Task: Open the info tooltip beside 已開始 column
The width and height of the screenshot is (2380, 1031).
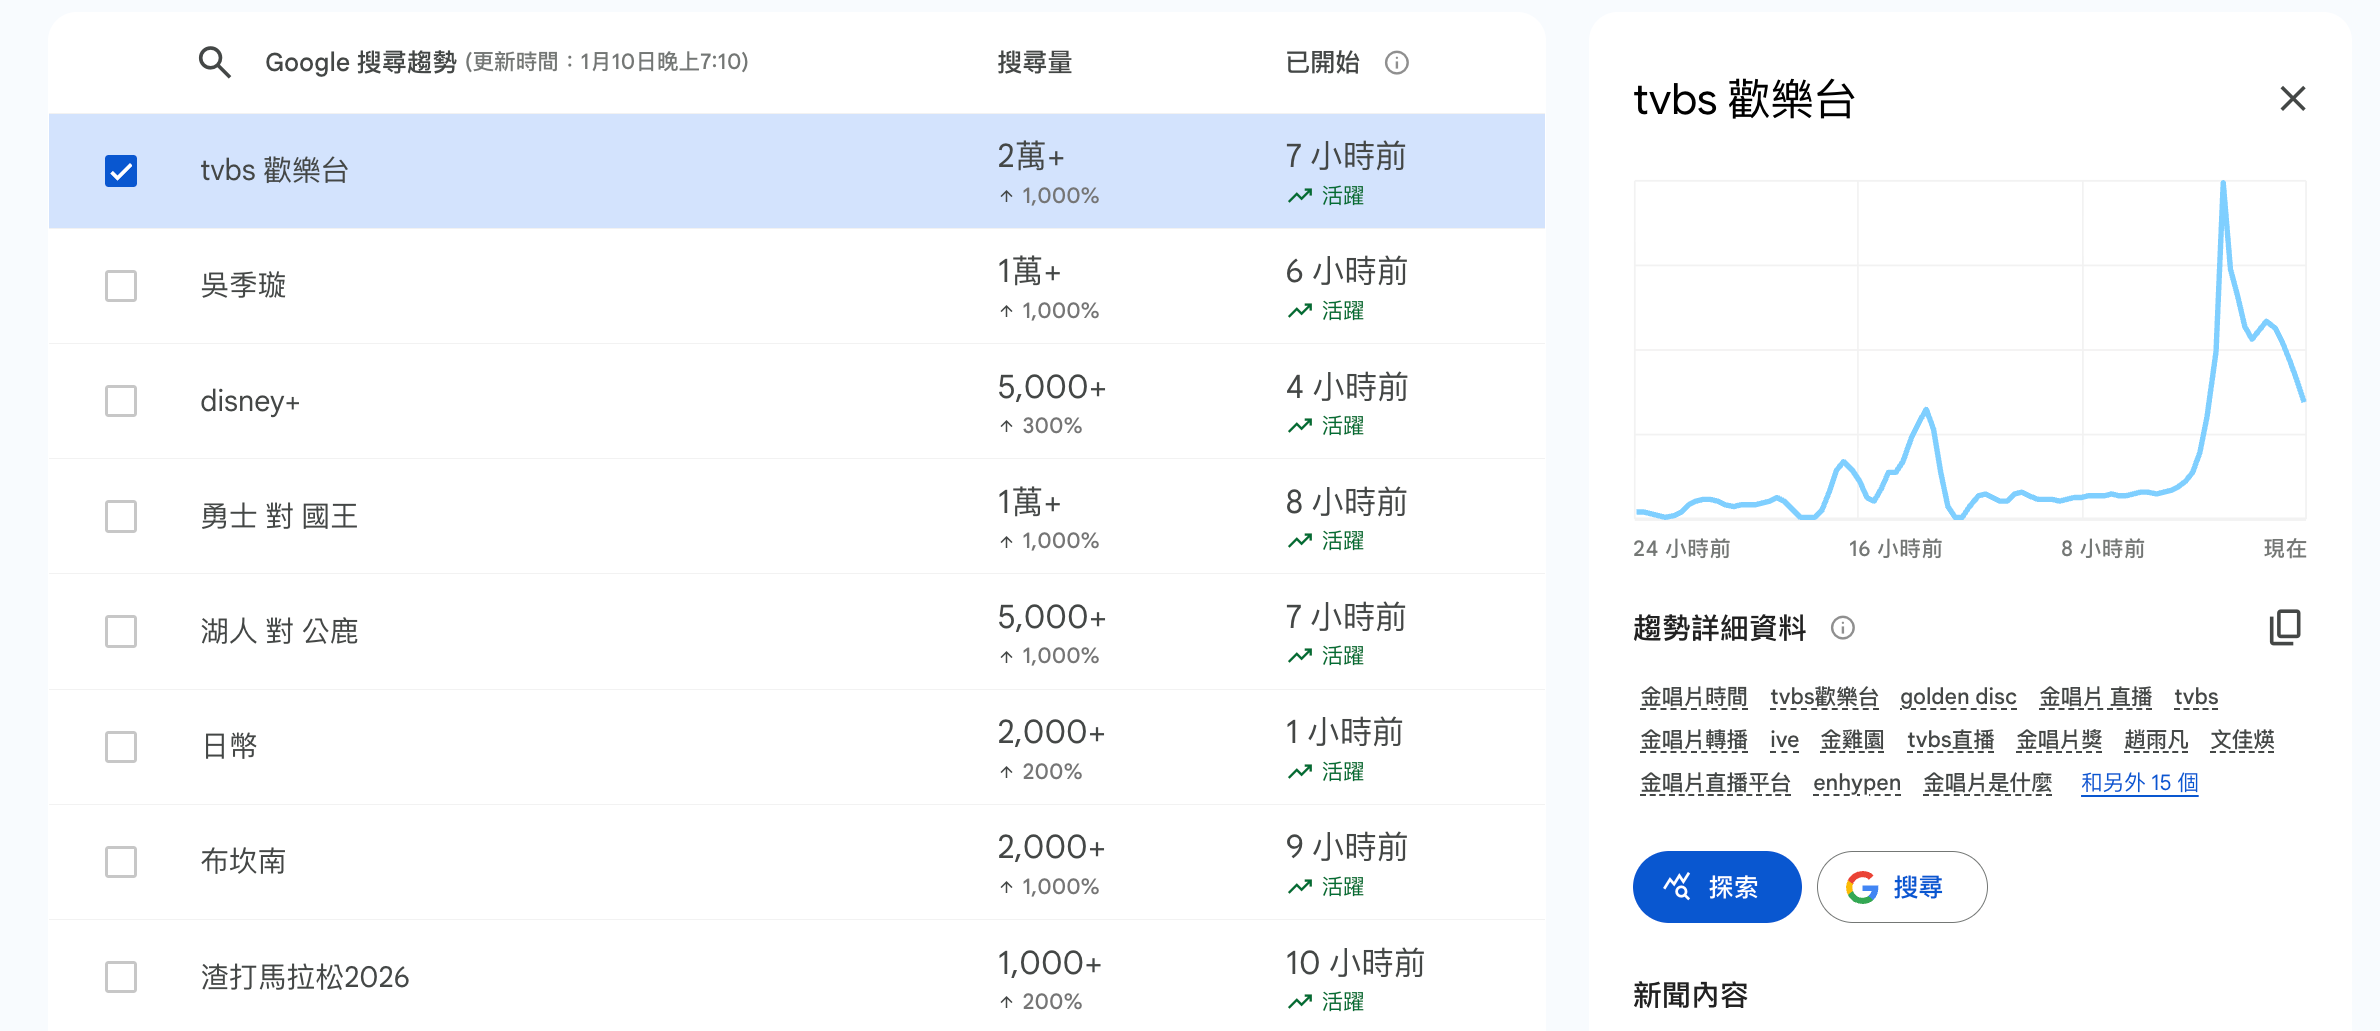Action: coord(1397,62)
